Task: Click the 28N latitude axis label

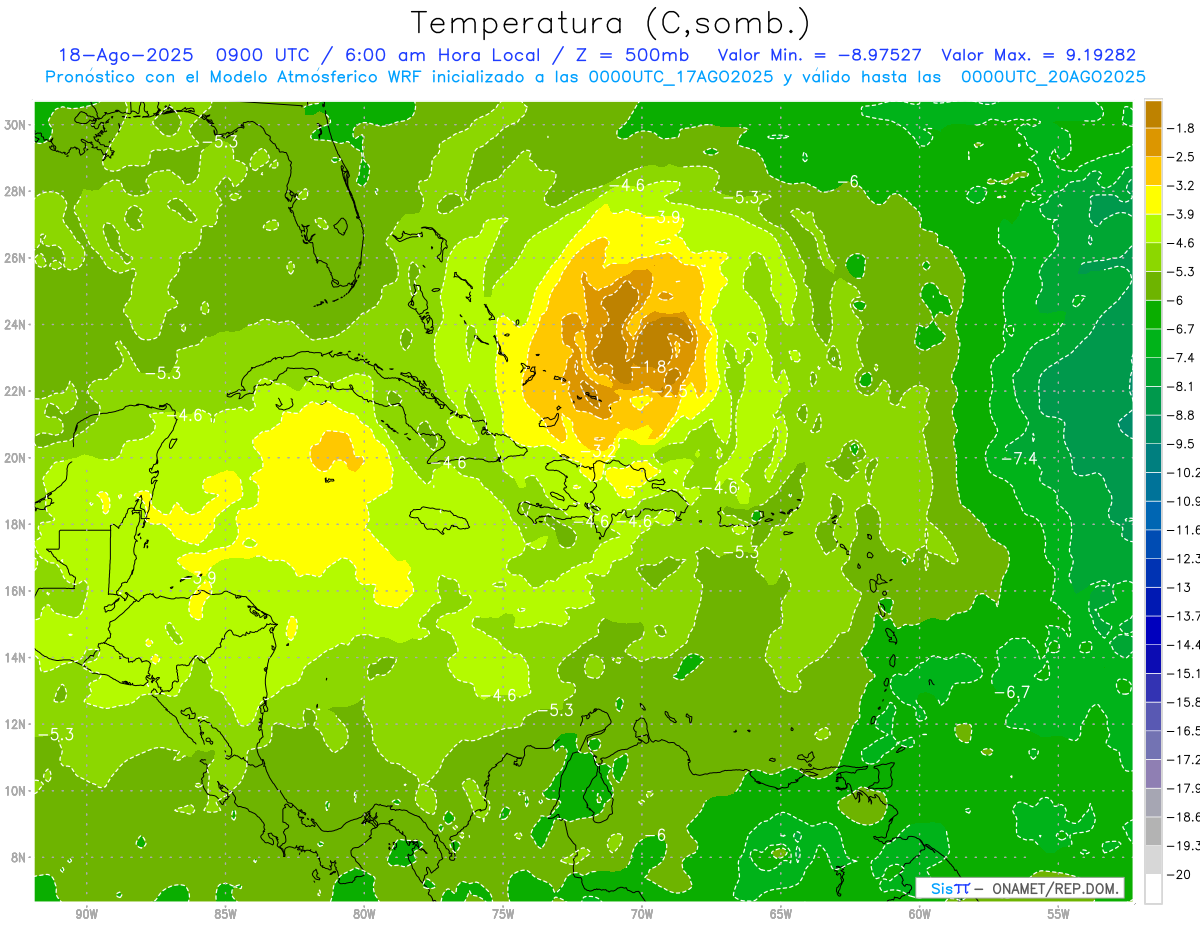Action: [16, 191]
